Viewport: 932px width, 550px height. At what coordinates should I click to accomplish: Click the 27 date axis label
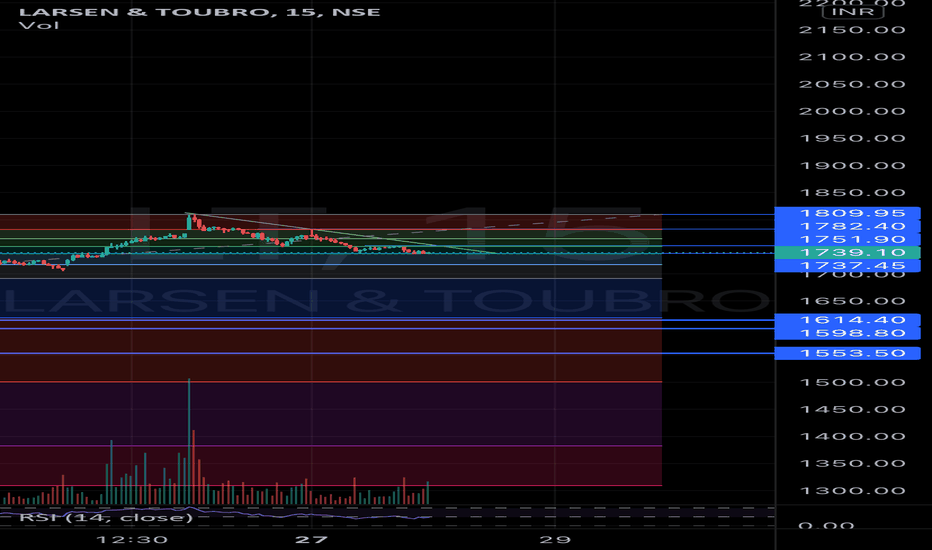tap(311, 540)
